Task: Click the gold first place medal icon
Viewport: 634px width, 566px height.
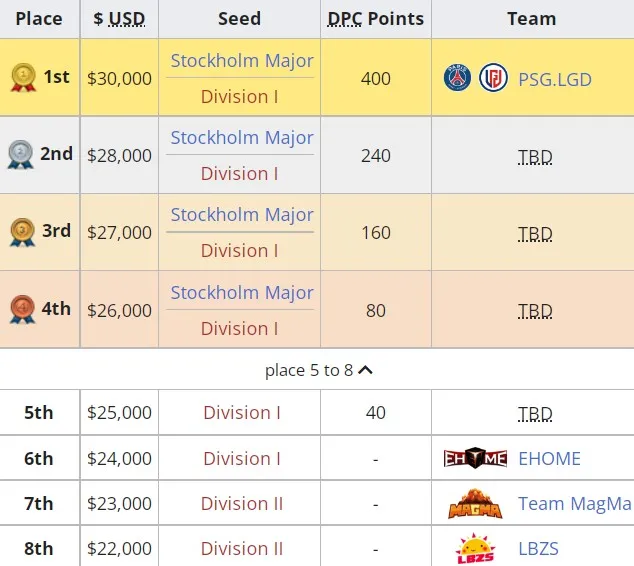Action: (23, 77)
